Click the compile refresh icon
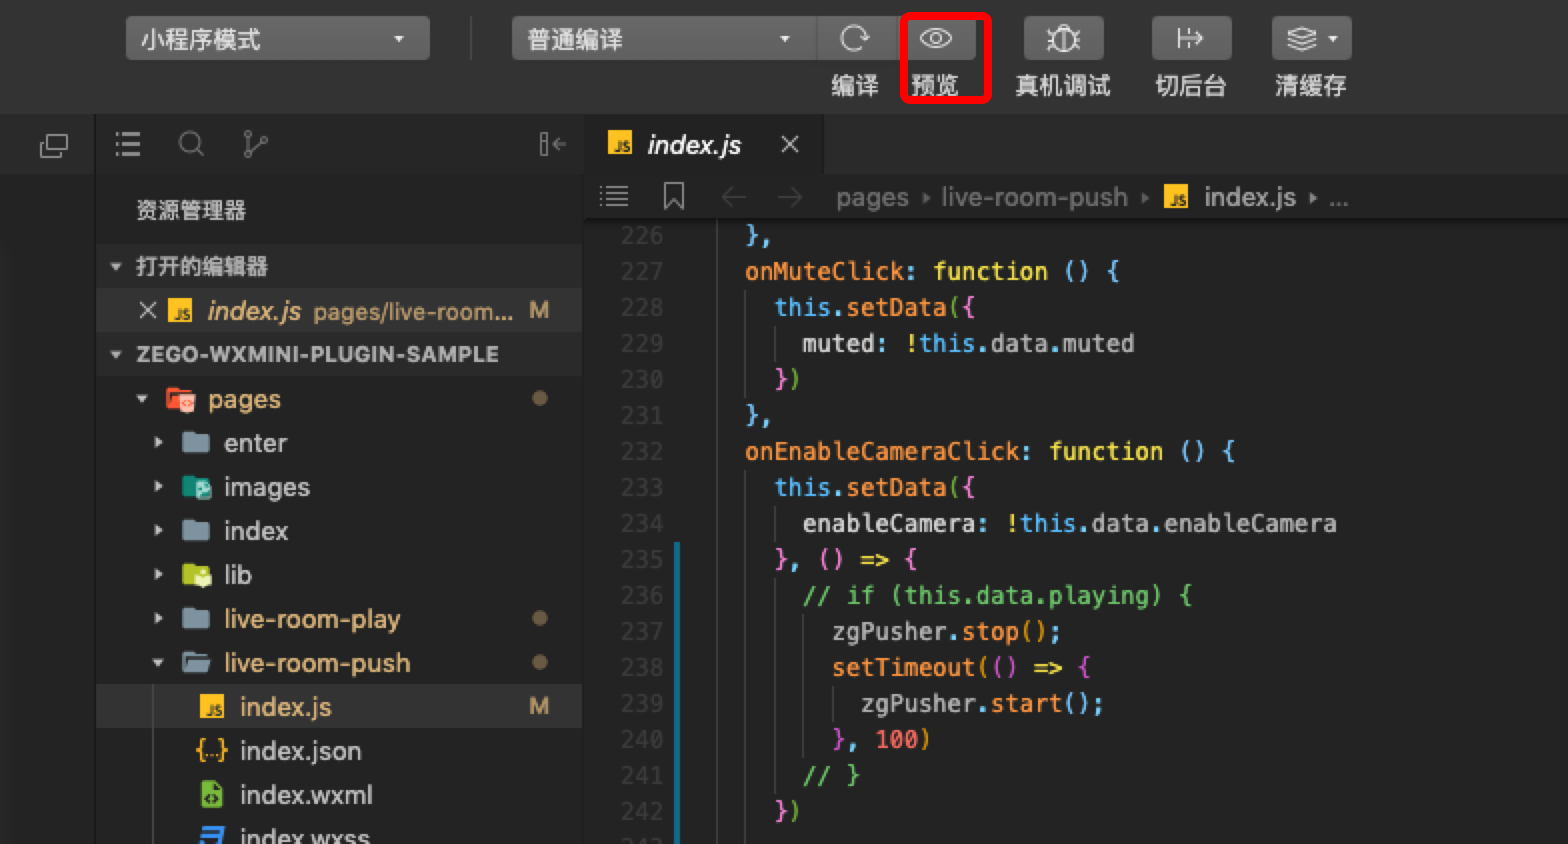 [855, 39]
